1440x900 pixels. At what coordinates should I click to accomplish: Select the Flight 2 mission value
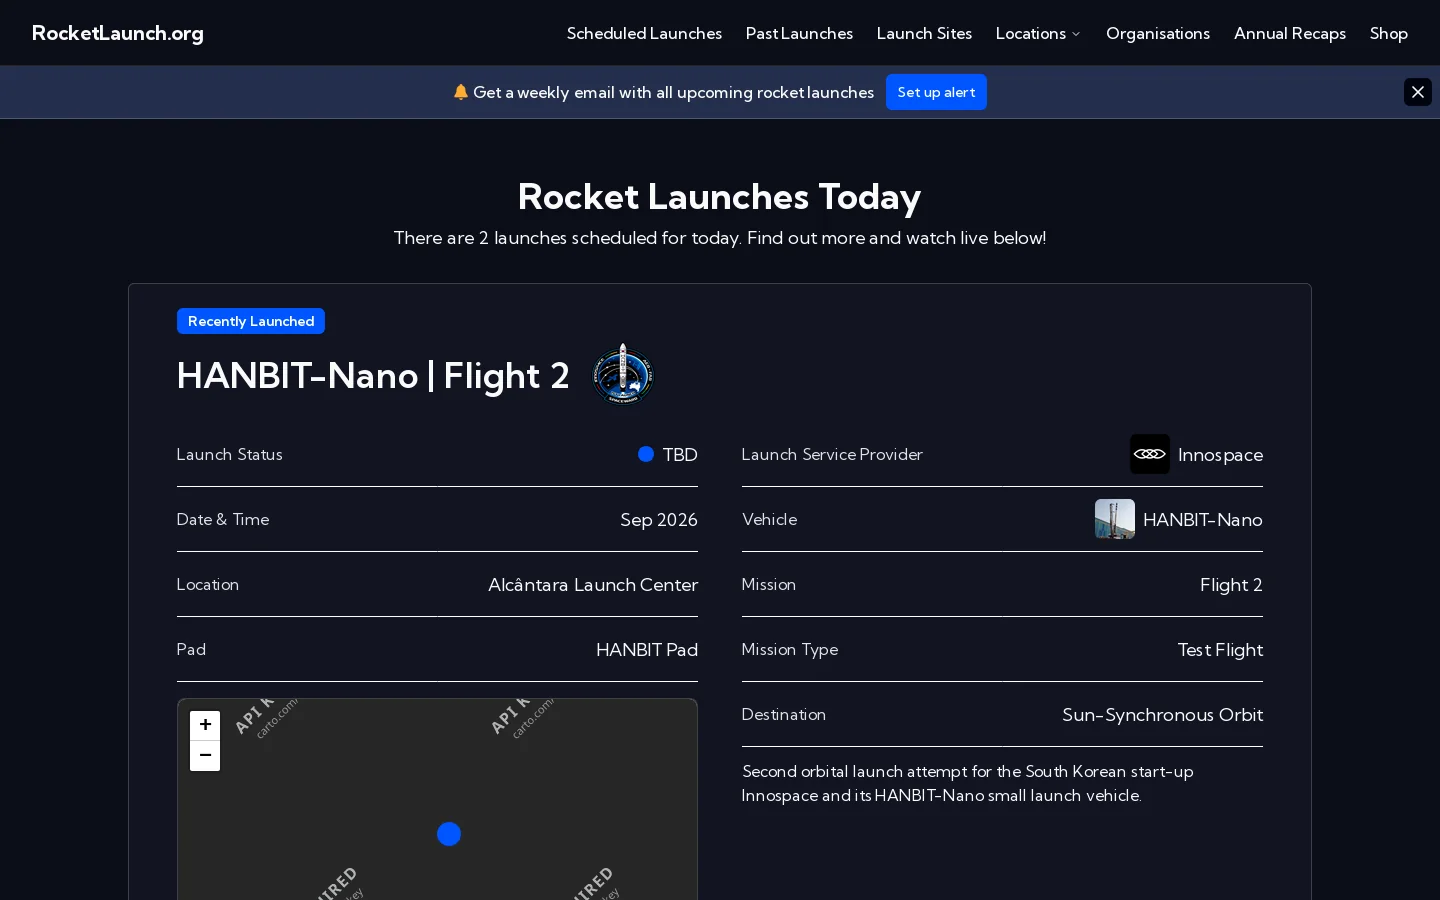pos(1231,585)
